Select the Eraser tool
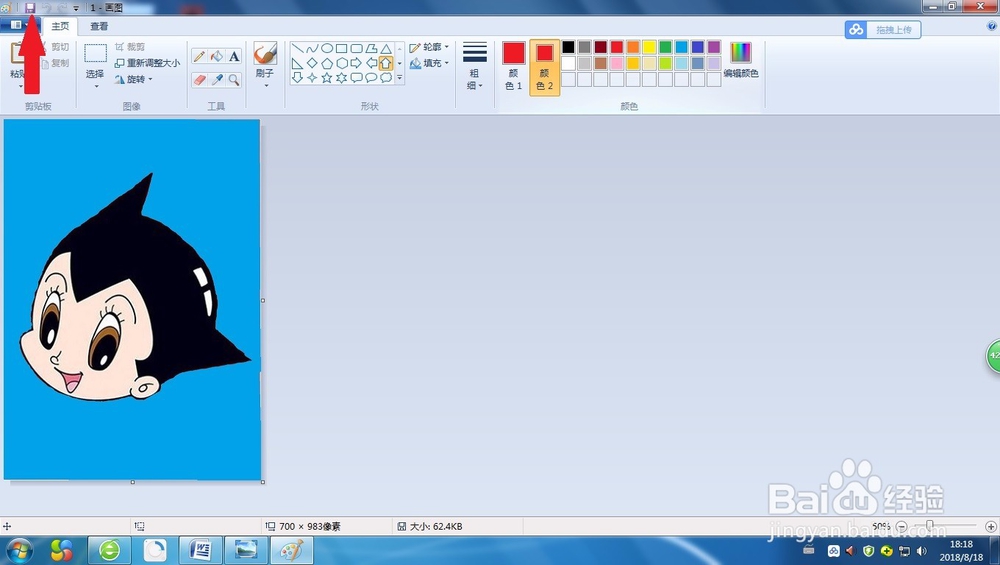The height and width of the screenshot is (565, 1000). [199, 80]
